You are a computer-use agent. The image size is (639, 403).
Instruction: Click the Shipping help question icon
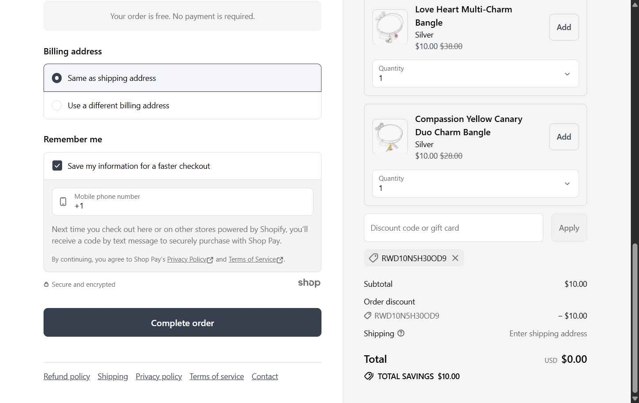click(x=401, y=333)
